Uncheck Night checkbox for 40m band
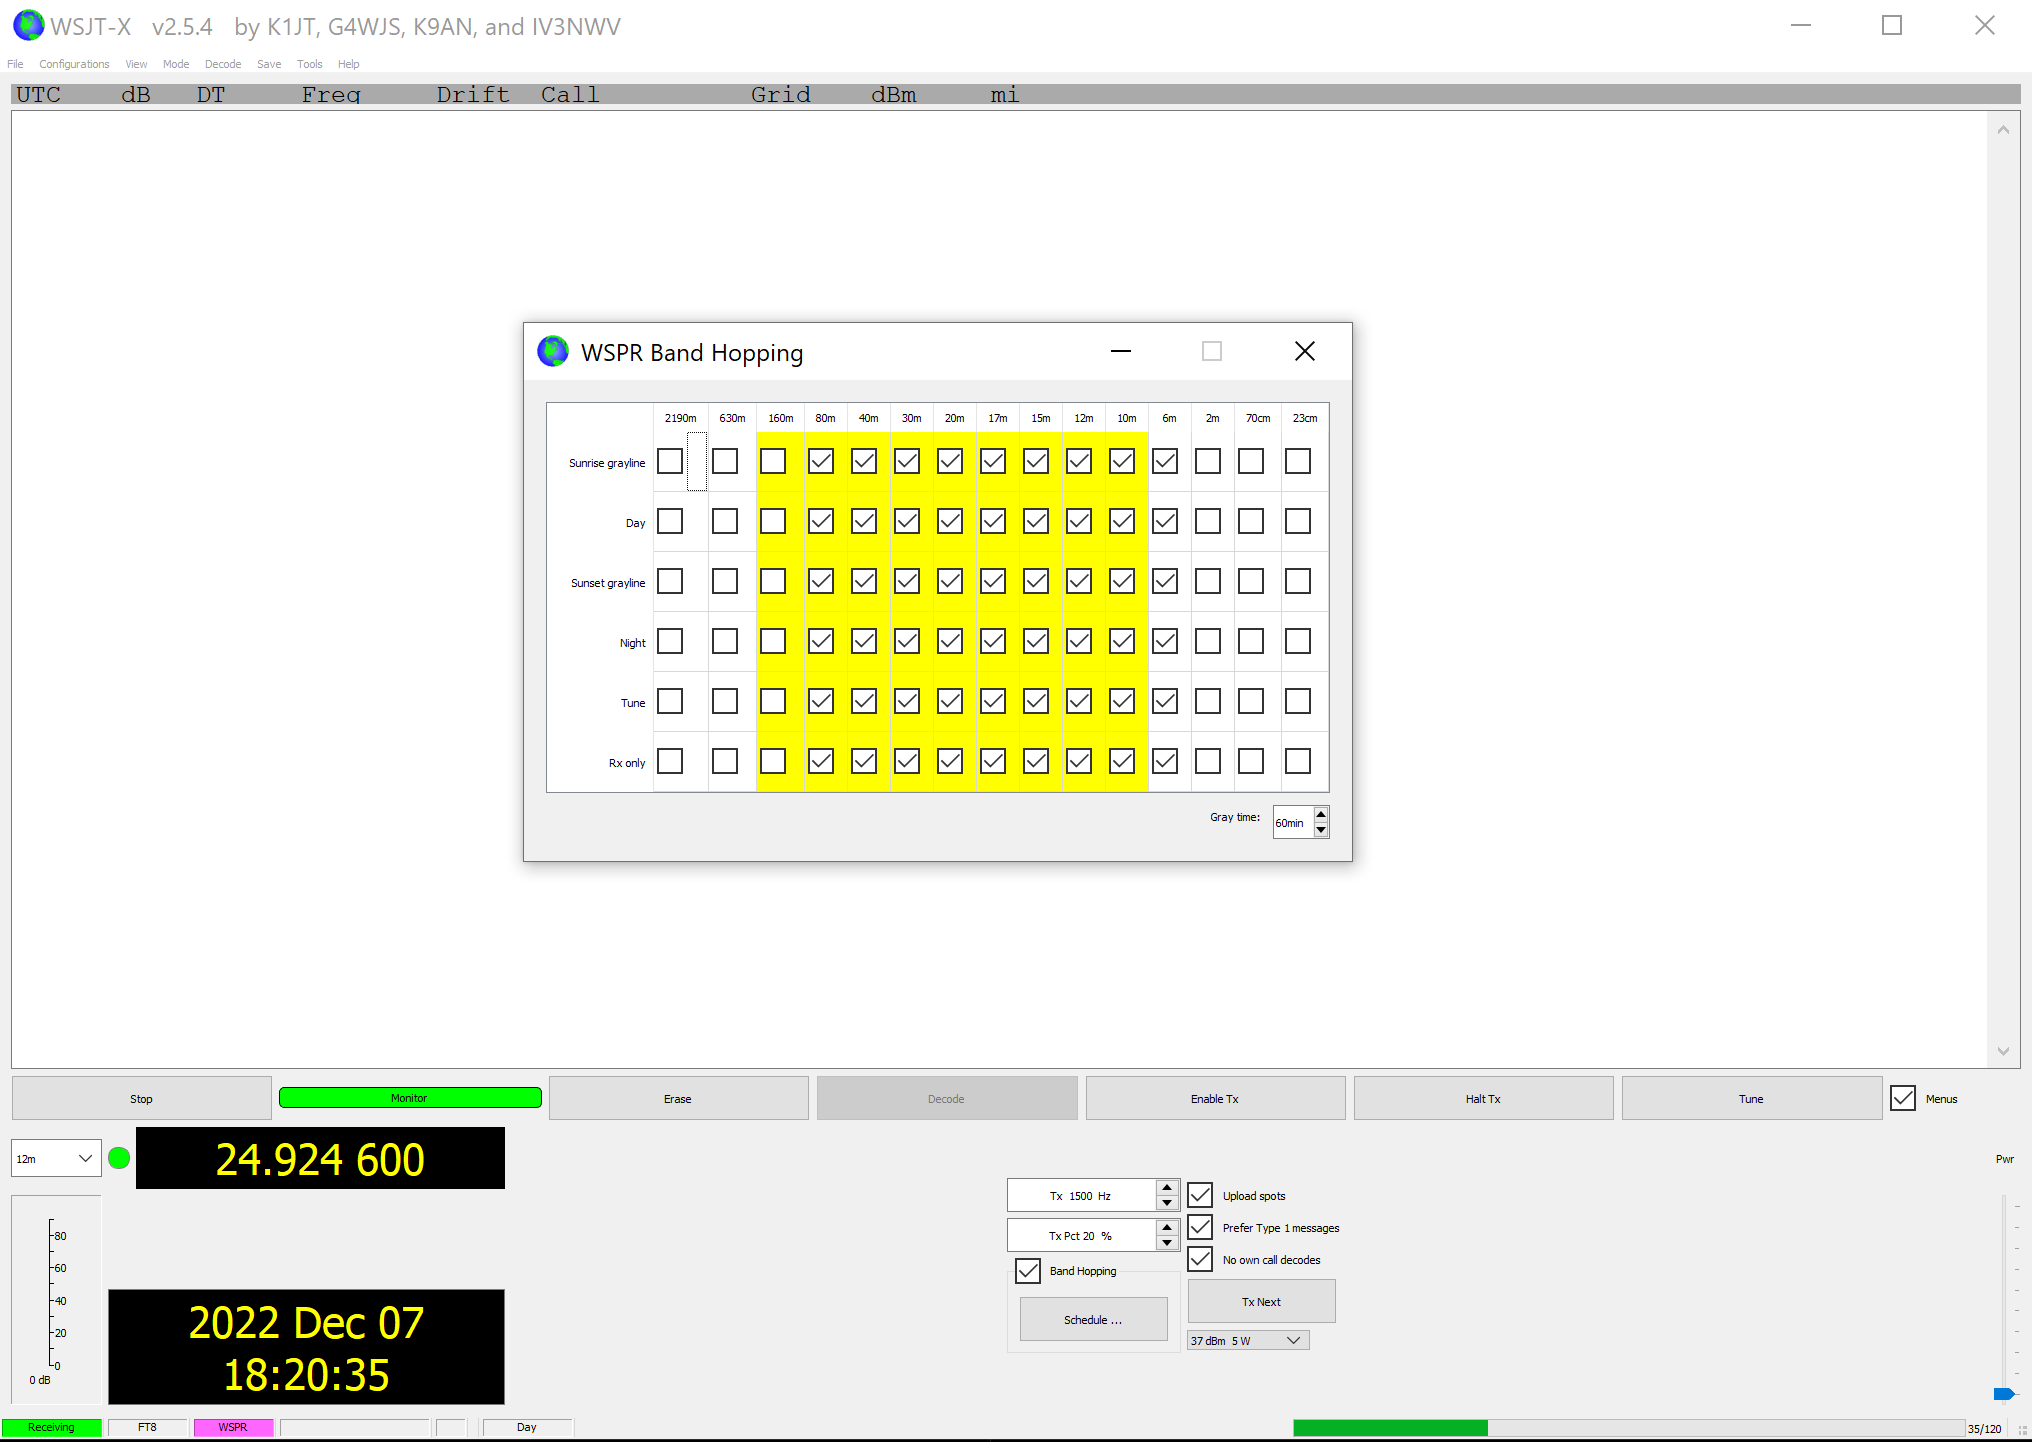This screenshot has width=2032, height=1442. coord(864,641)
